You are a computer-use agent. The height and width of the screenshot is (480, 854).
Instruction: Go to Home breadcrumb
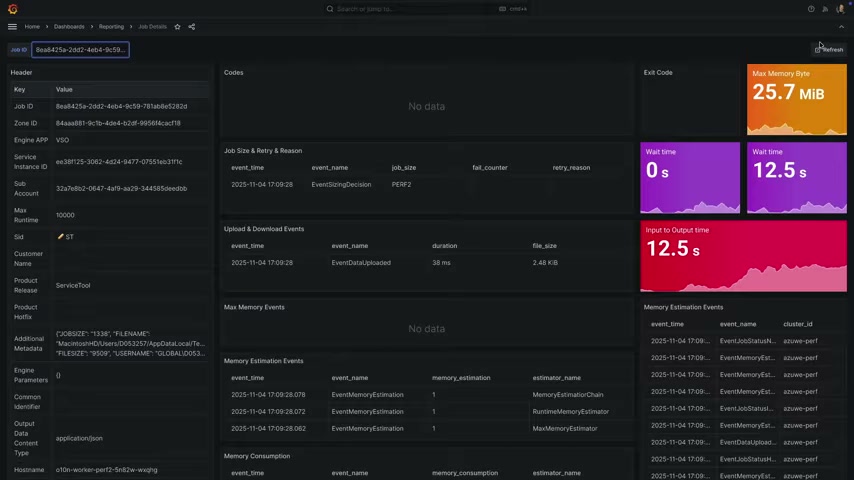(32, 27)
